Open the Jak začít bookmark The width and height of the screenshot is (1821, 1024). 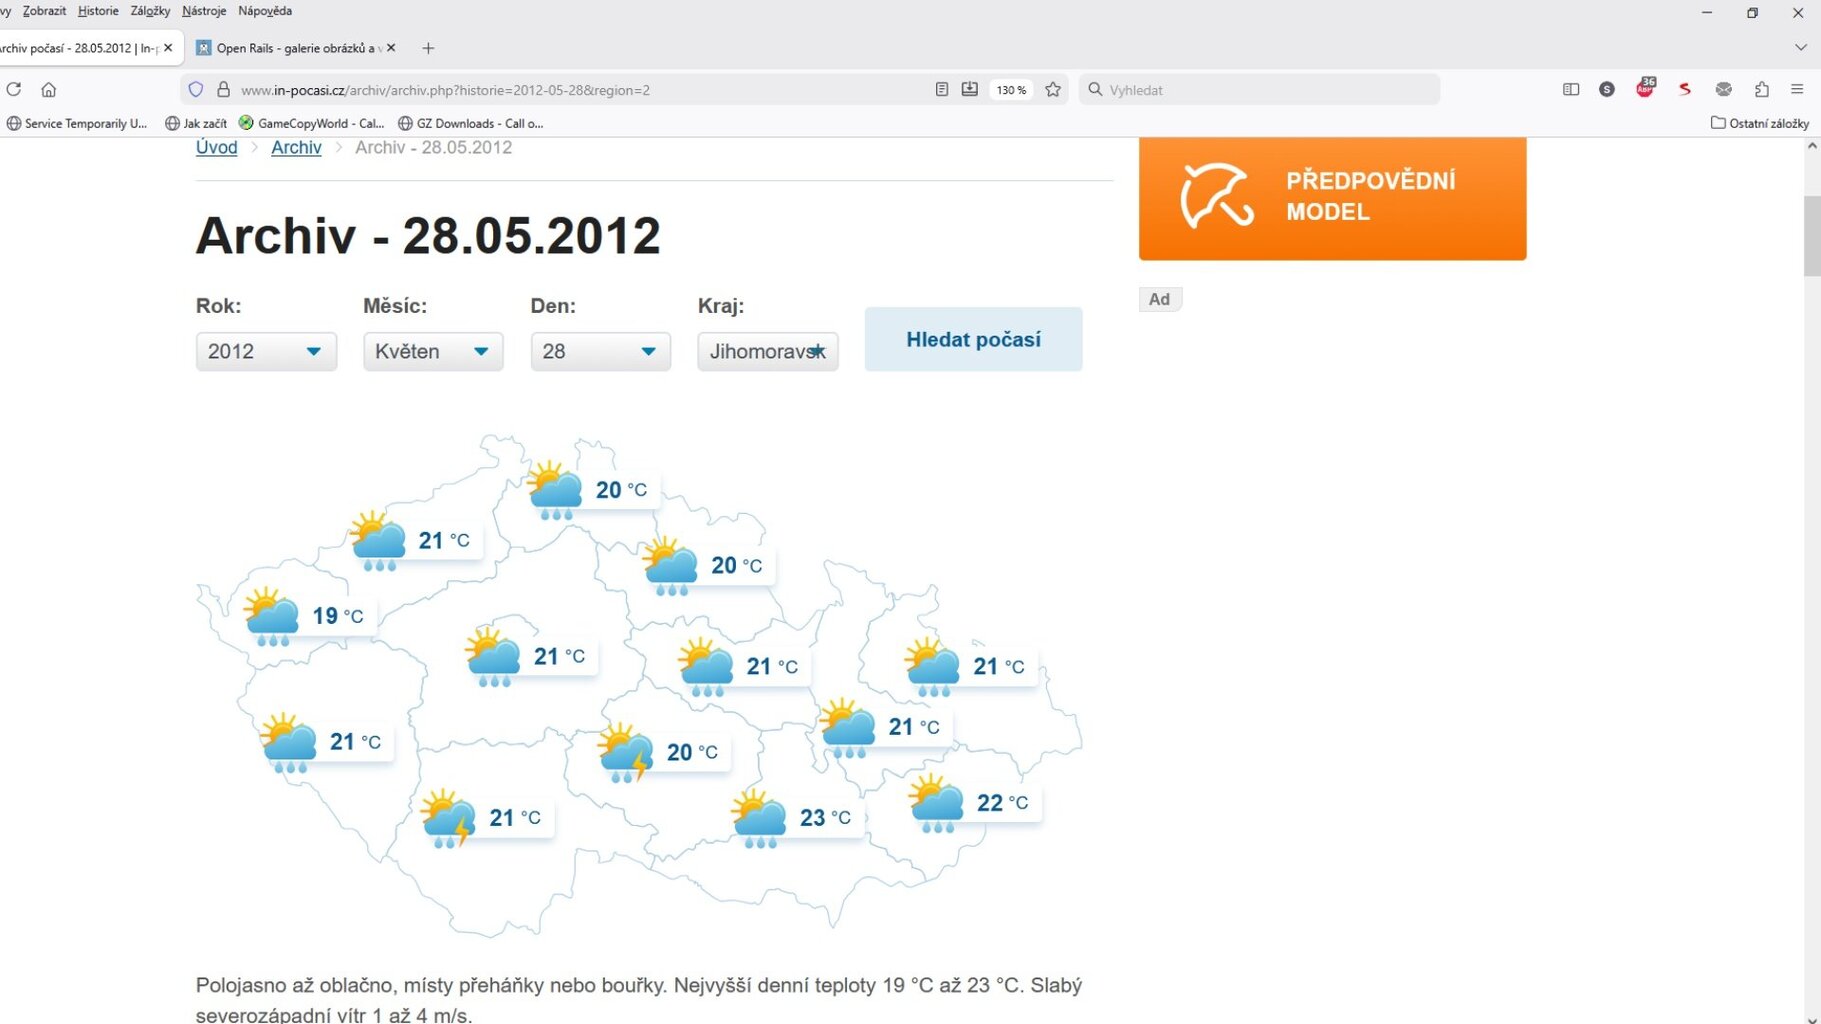pos(196,123)
